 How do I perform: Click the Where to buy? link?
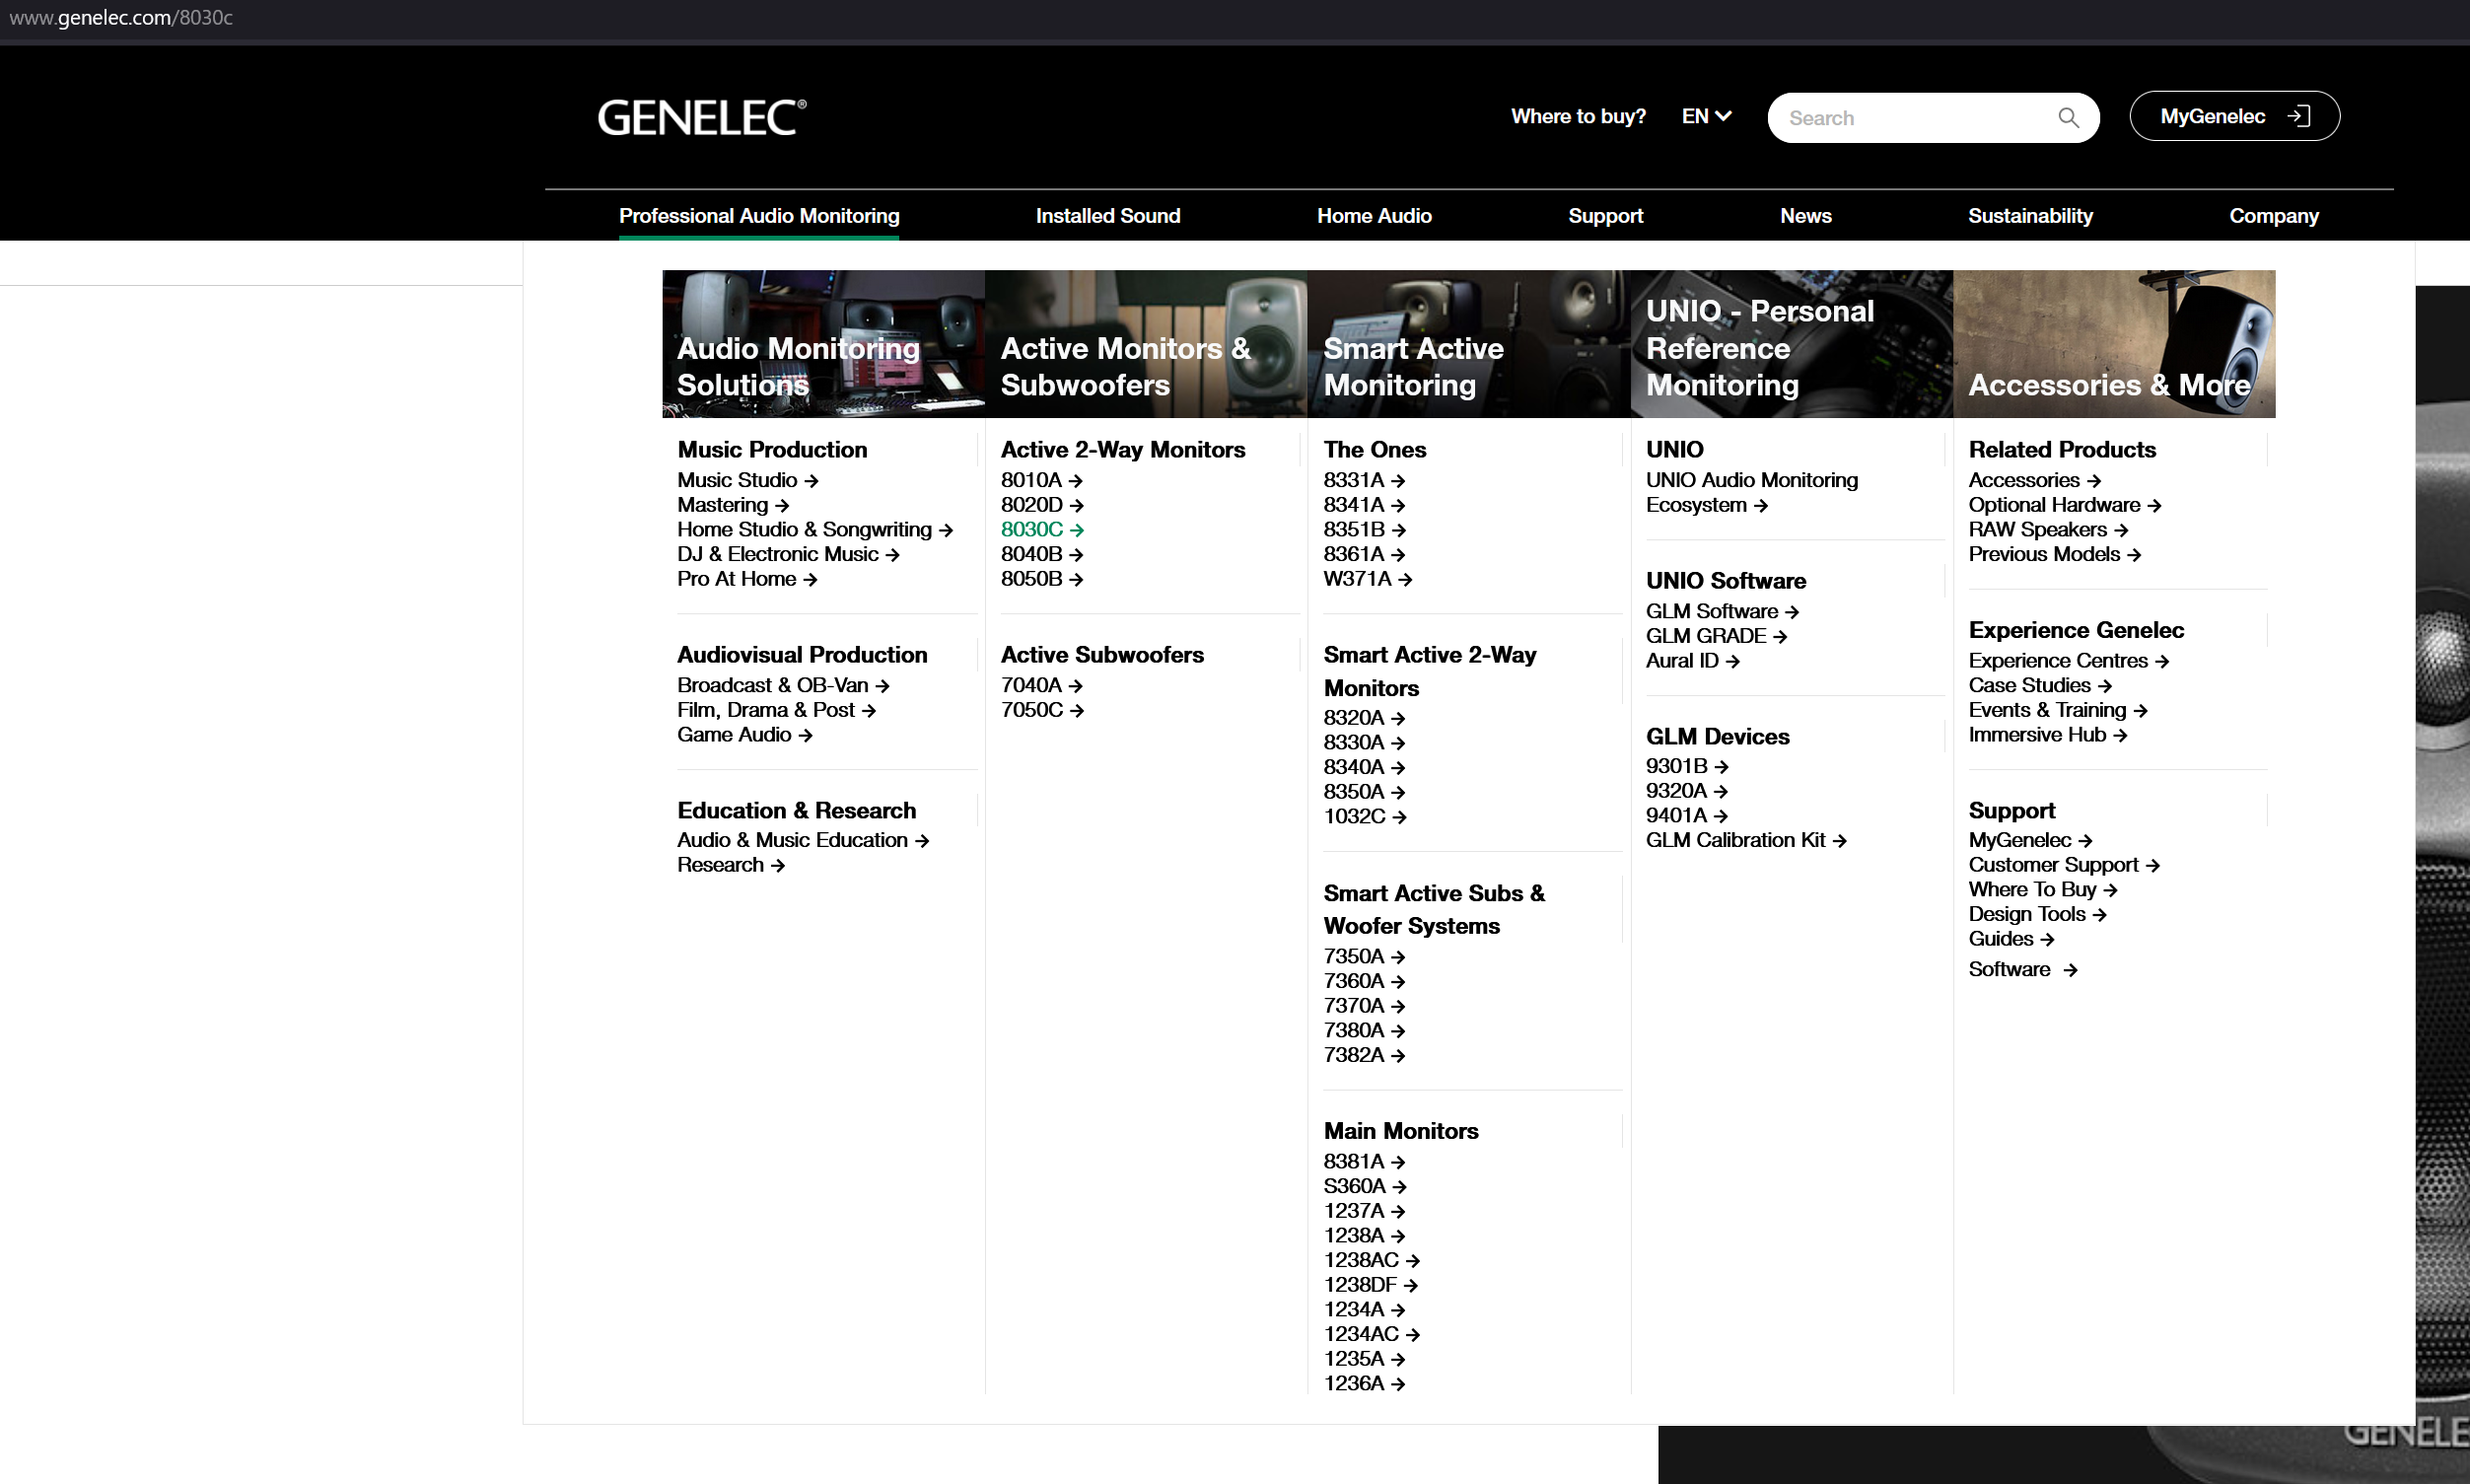1578,116
